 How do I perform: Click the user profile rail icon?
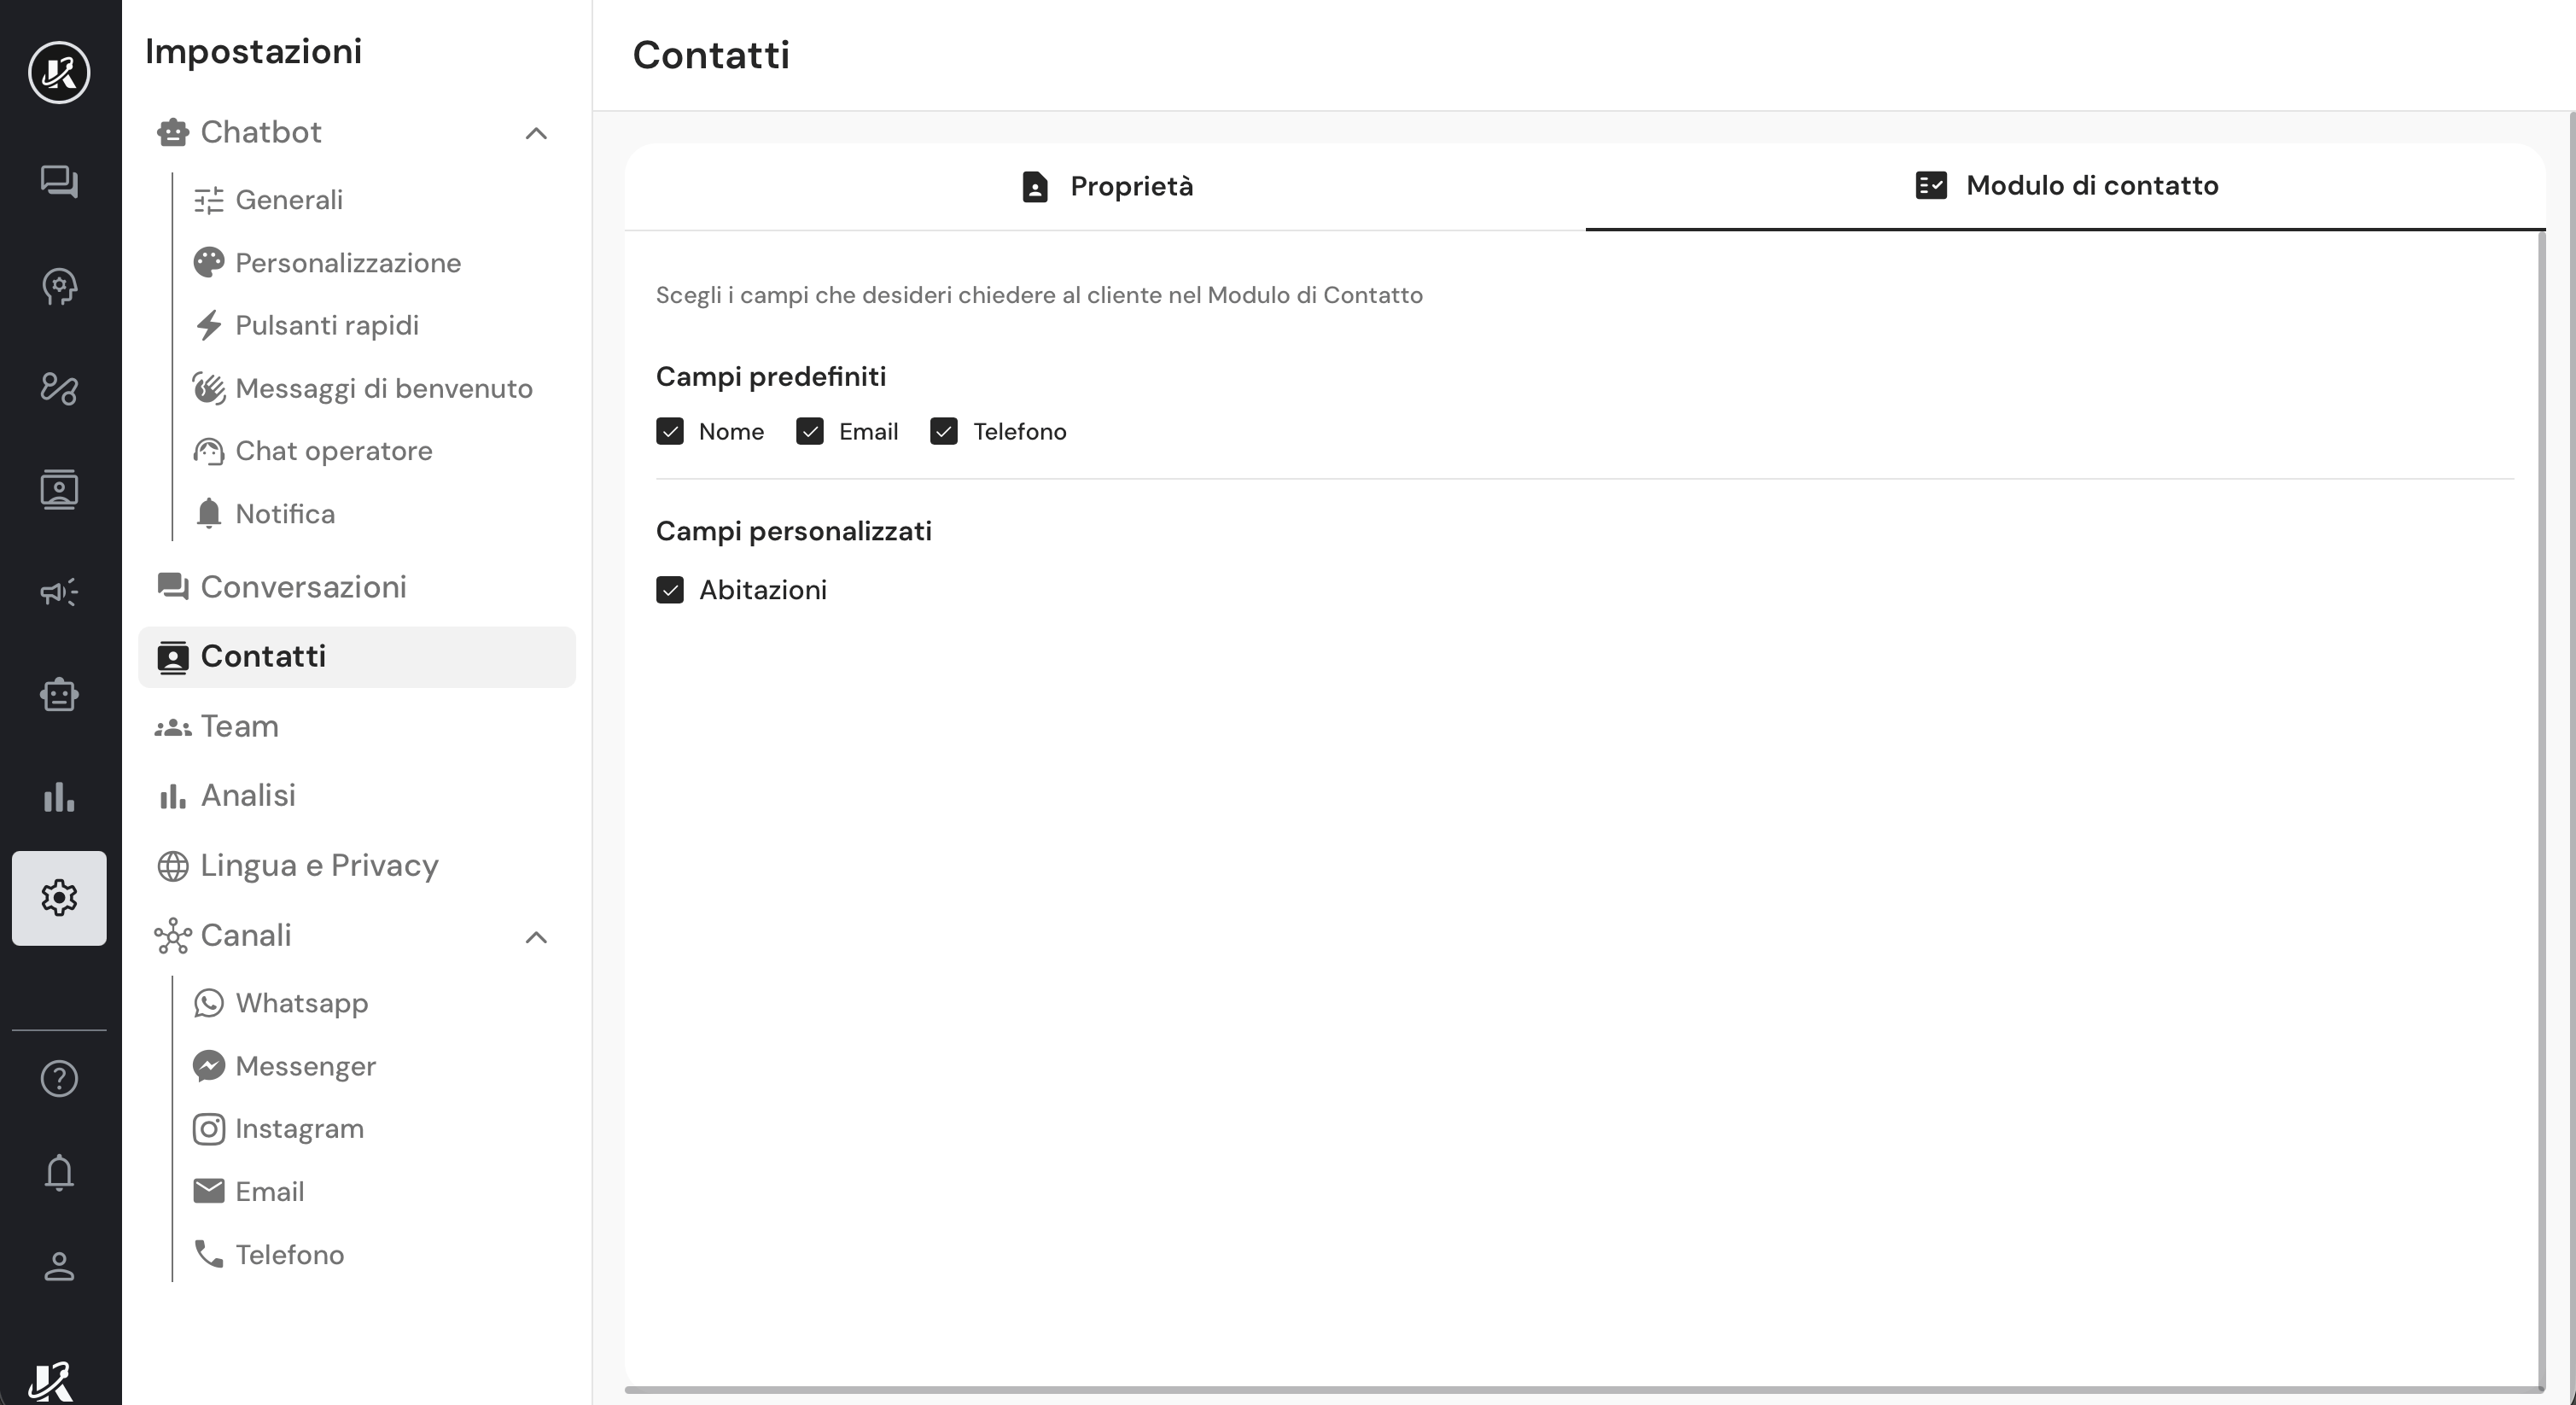point(59,1266)
